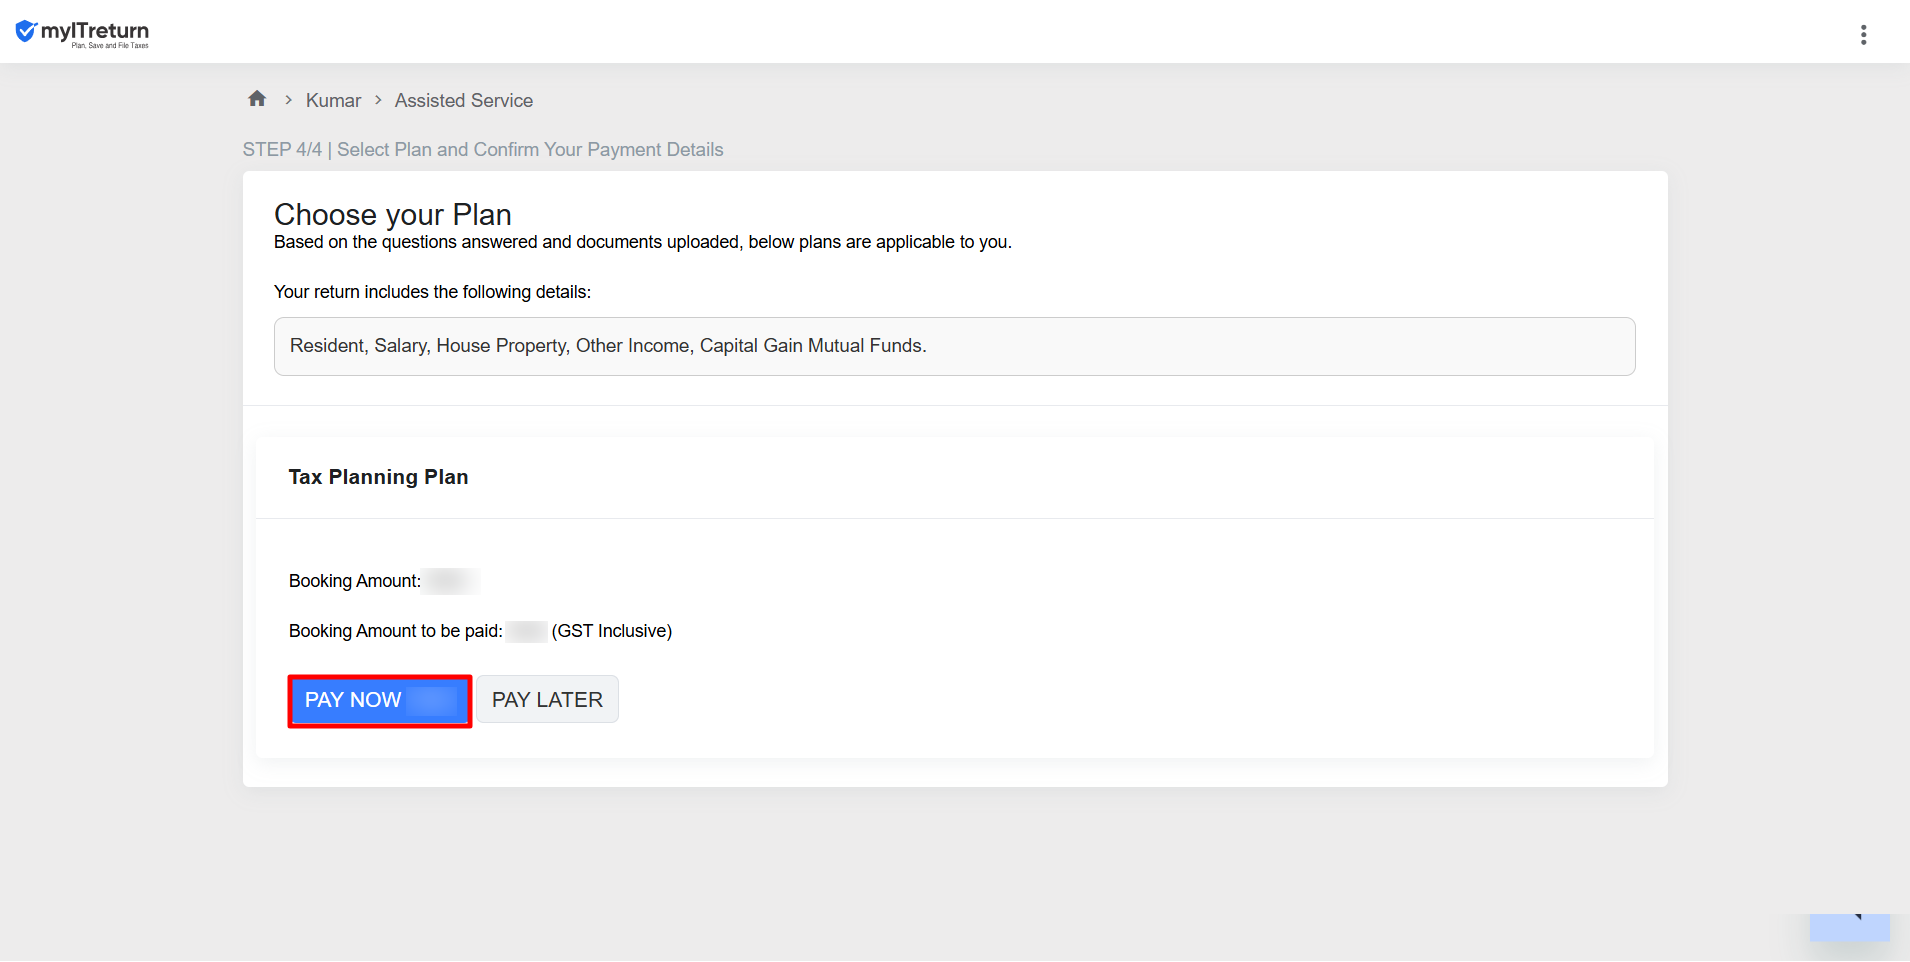Click the STEP 4/4 heading text
The height and width of the screenshot is (962, 1910).
(483, 150)
